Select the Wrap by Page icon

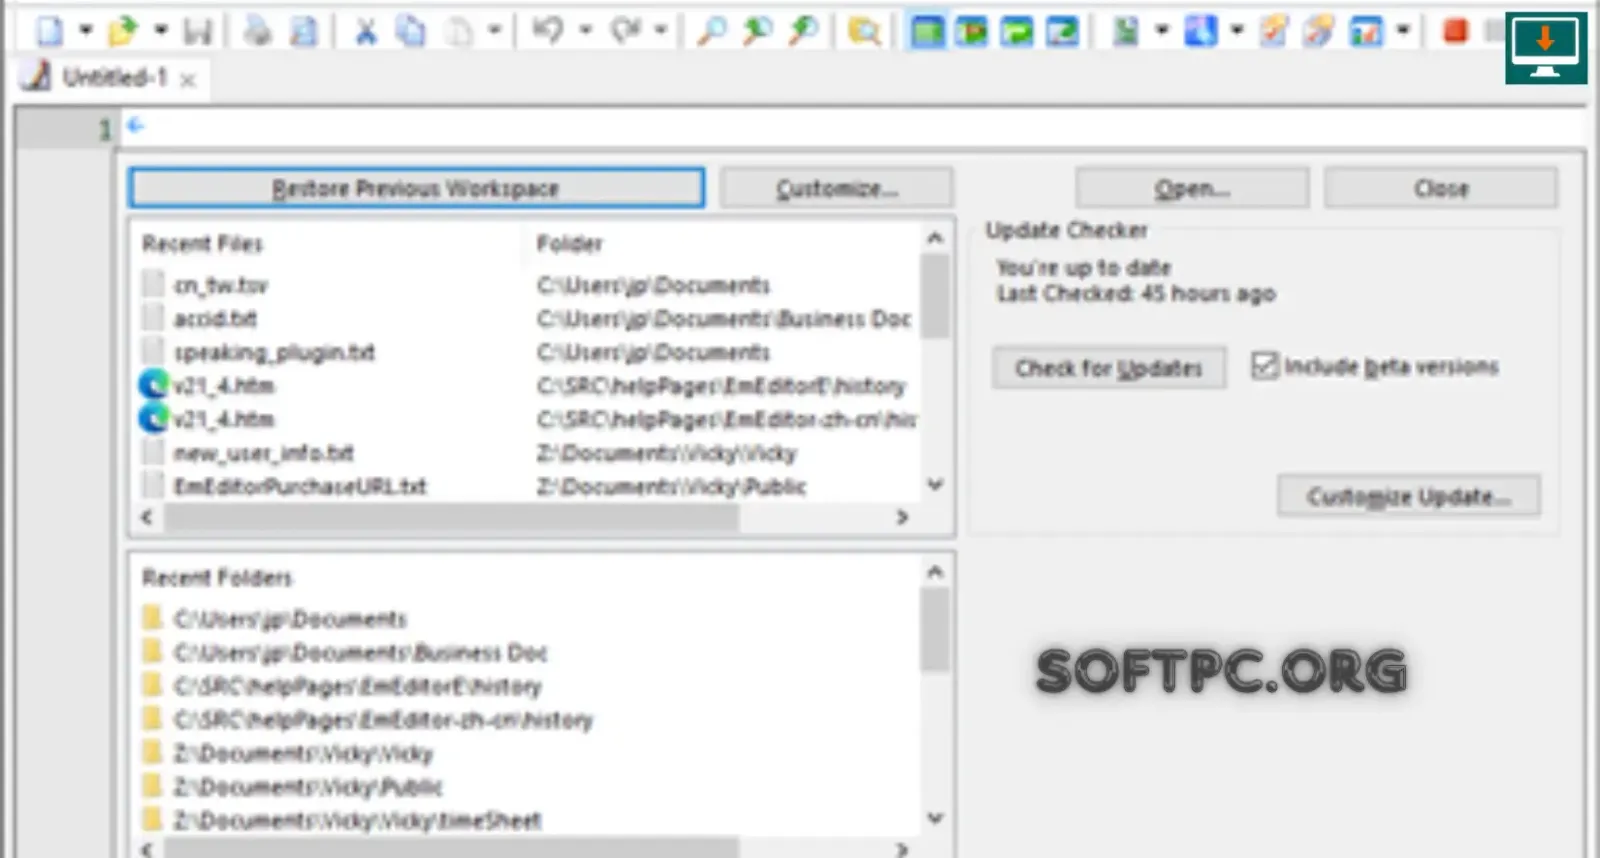[1062, 31]
